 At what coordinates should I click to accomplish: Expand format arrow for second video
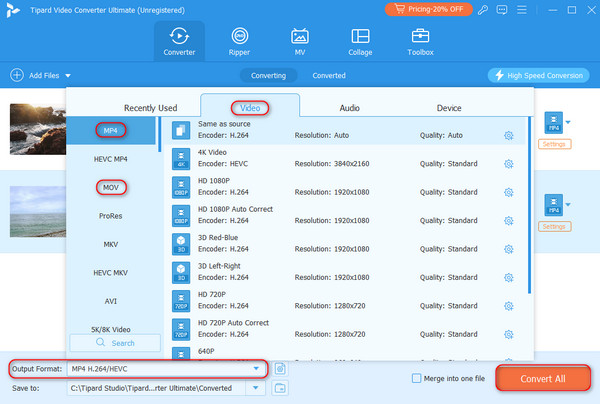(x=568, y=205)
